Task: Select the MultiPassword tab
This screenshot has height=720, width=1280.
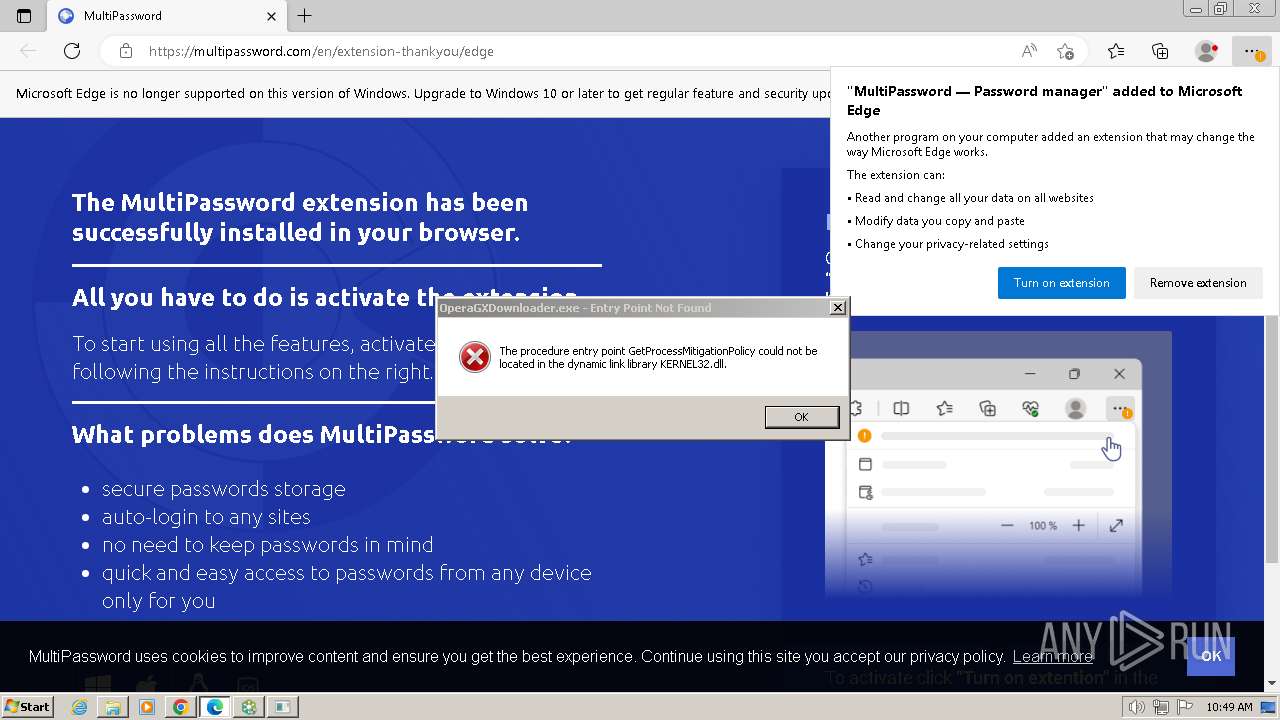Action: tap(167, 16)
